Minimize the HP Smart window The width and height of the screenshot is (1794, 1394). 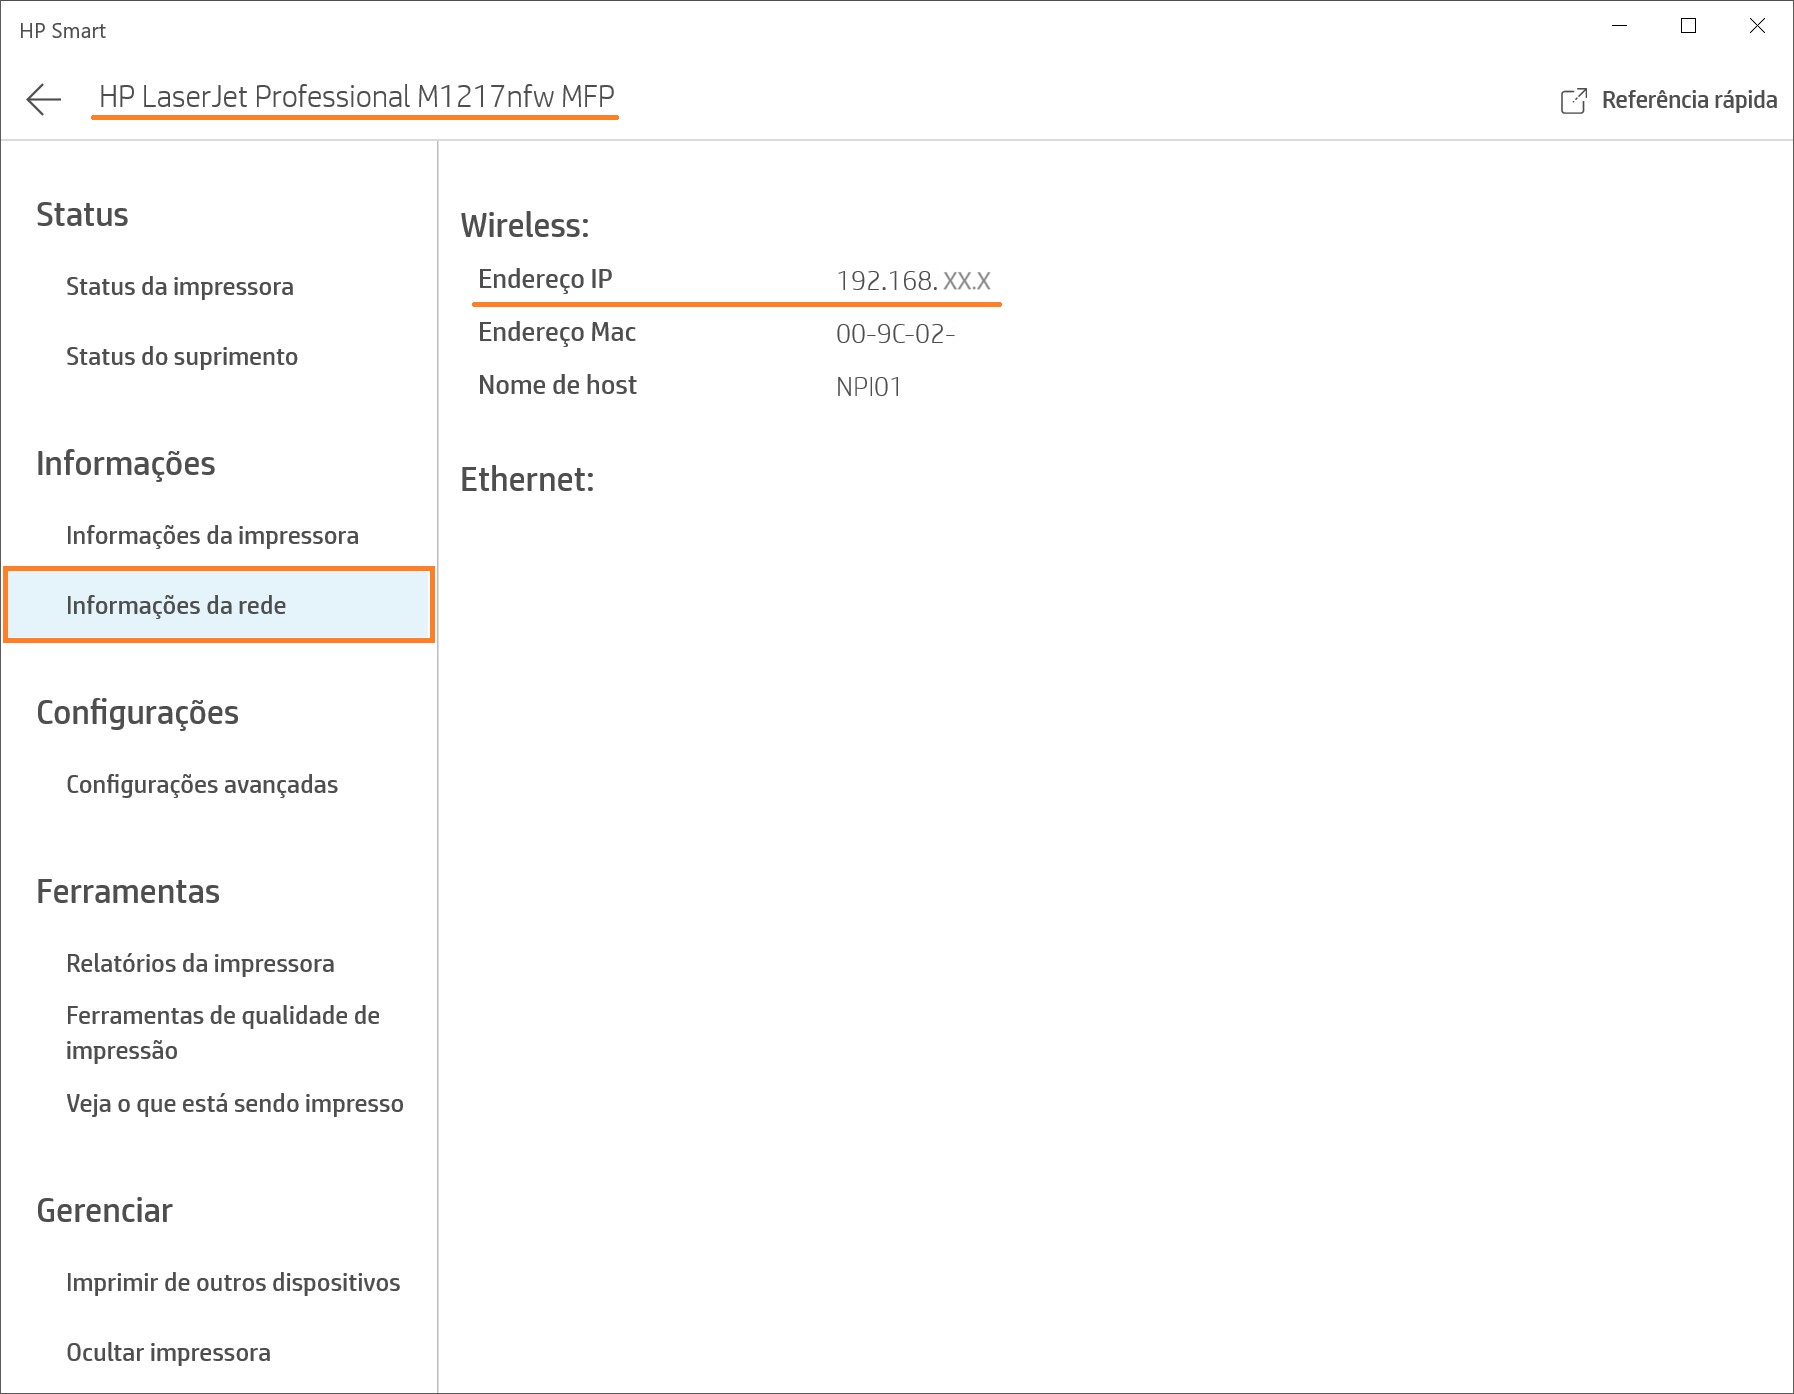1620,26
